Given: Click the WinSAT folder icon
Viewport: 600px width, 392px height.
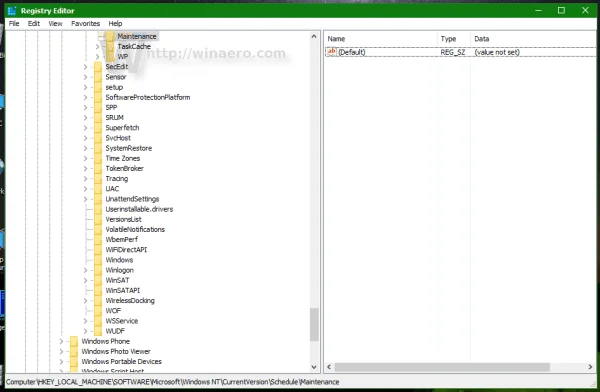Looking at the screenshot, I should pos(98,280).
